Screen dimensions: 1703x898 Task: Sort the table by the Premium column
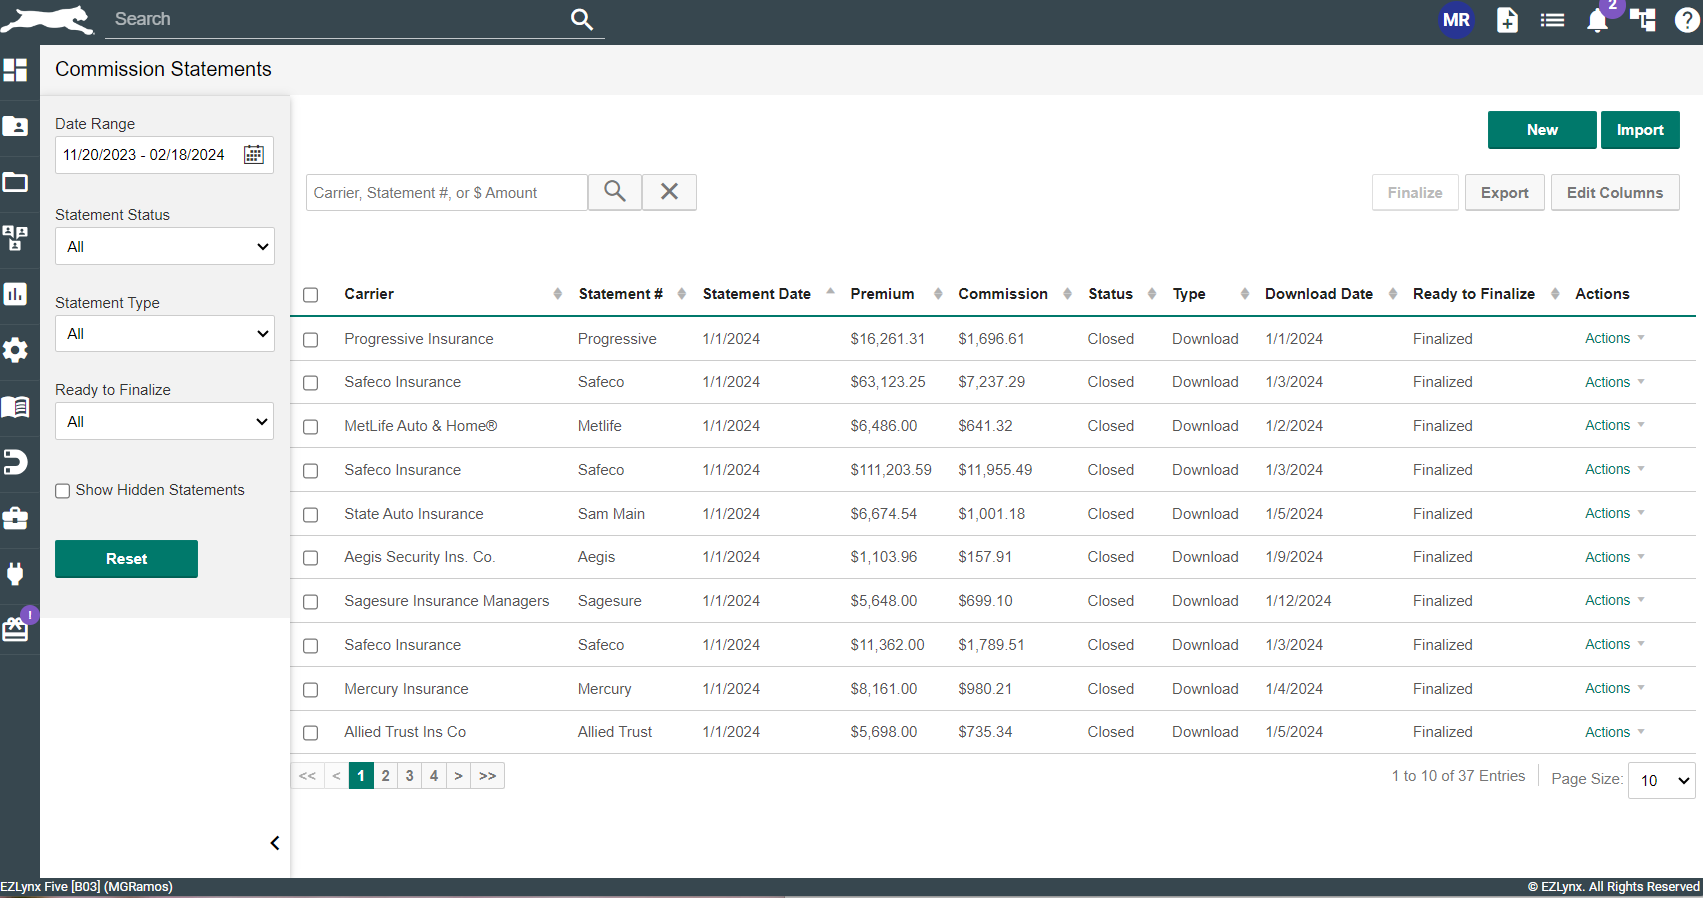click(938, 294)
